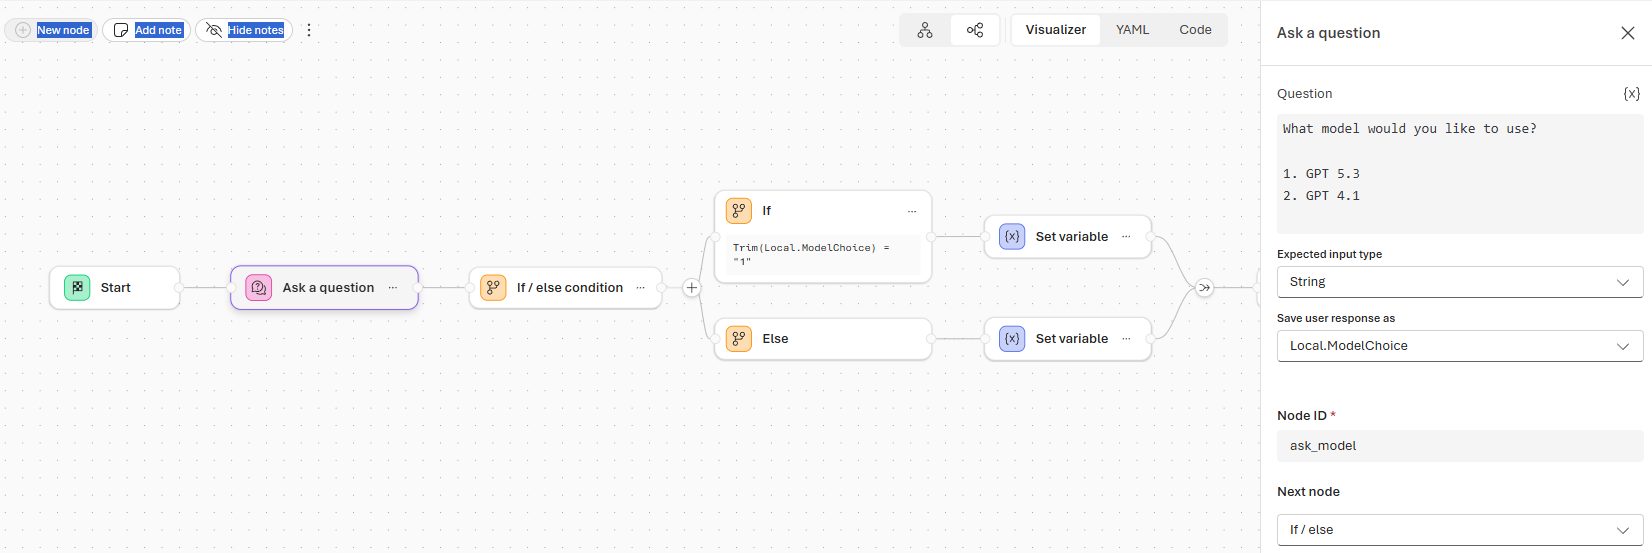This screenshot has height=553, width=1652.
Task: Toggle Hide notes visibility
Action: click(244, 30)
